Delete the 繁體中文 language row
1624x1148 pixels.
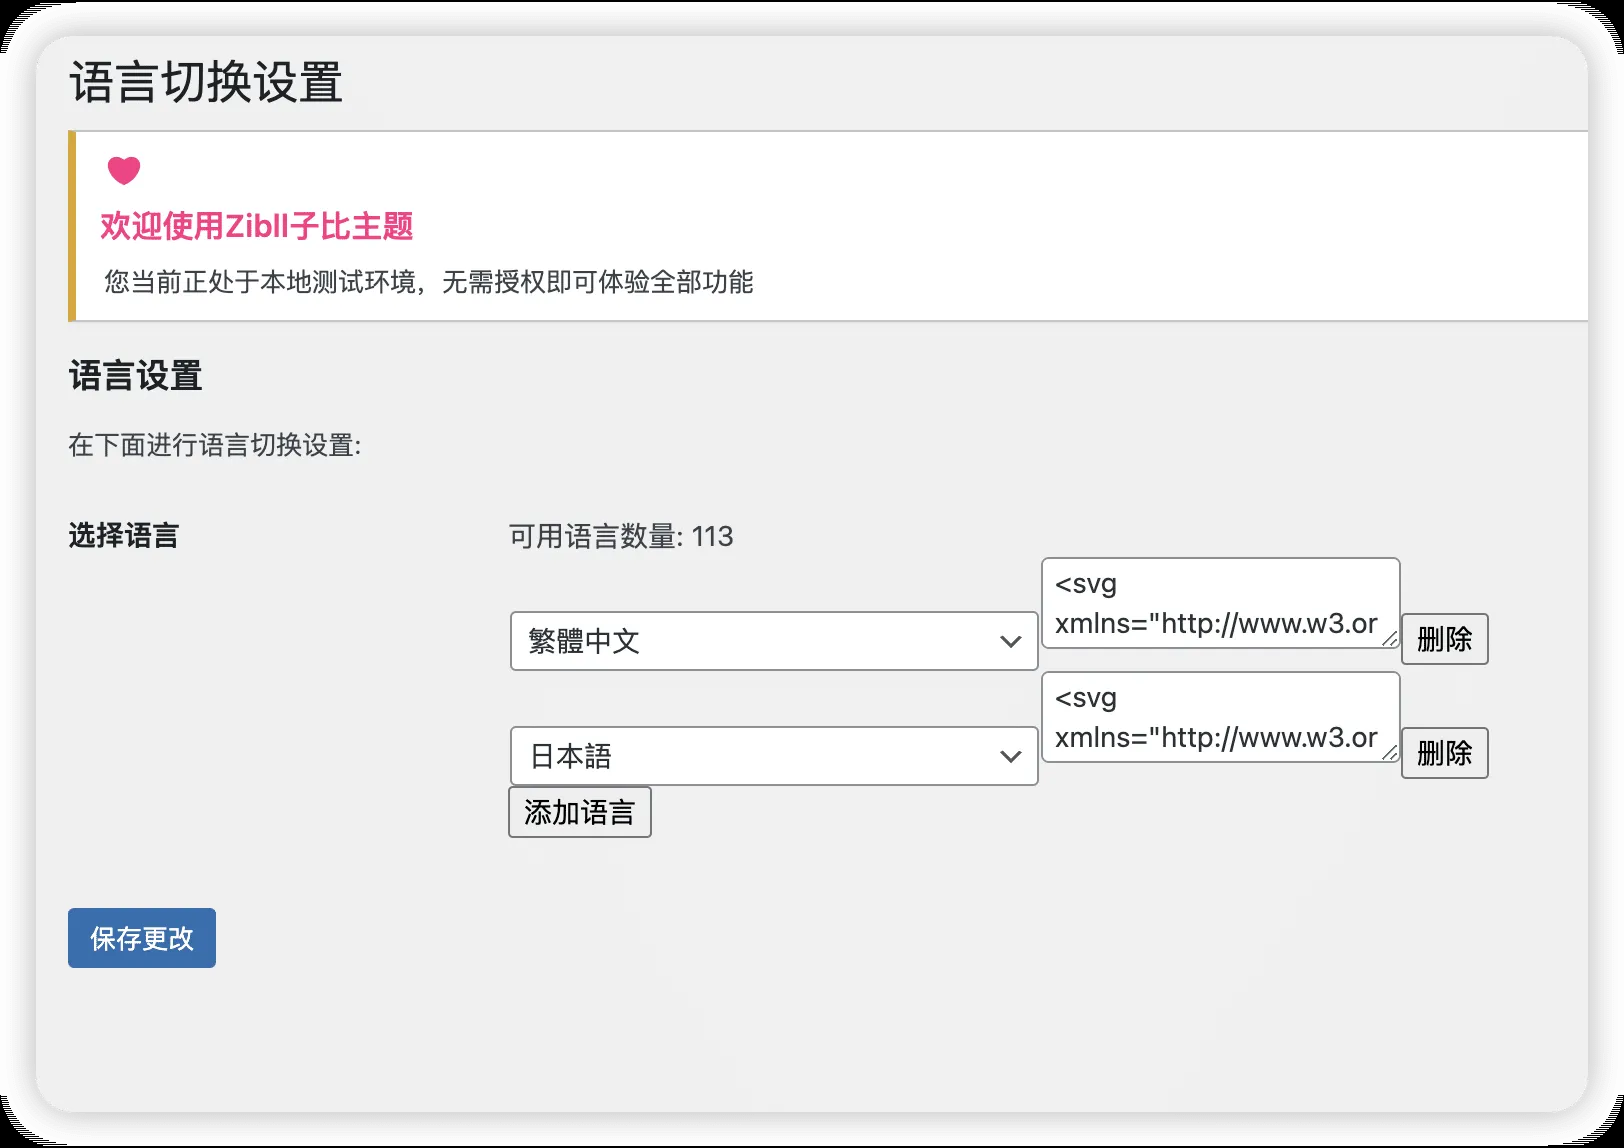point(1444,639)
